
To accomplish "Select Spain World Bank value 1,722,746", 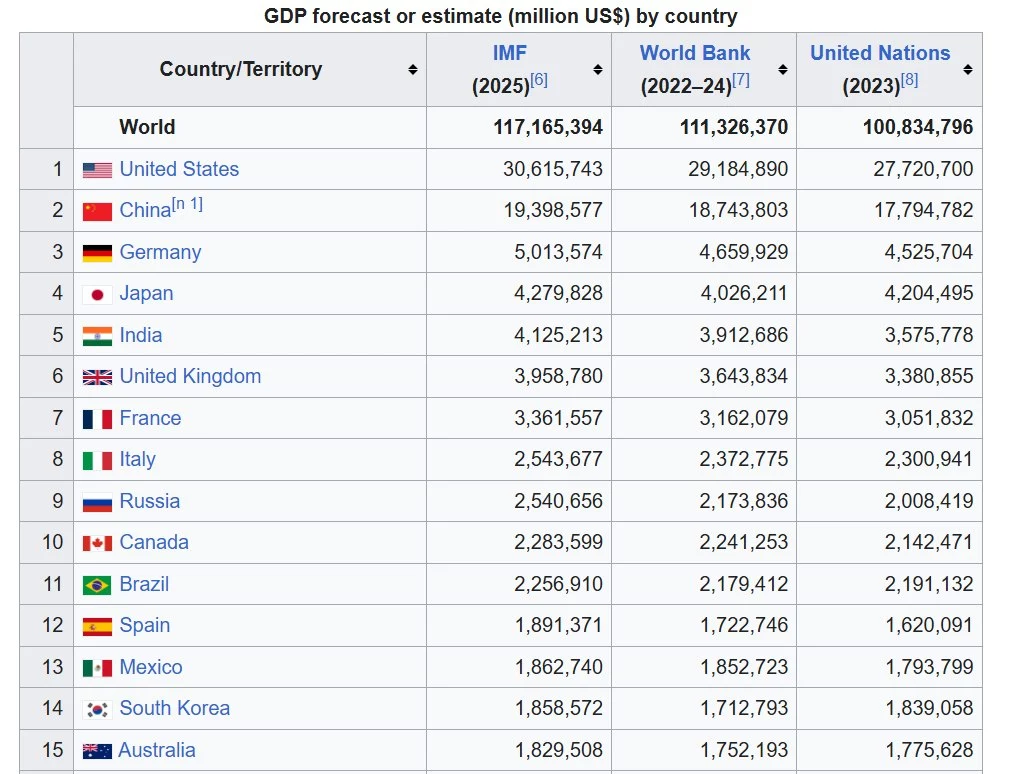I will [744, 625].
